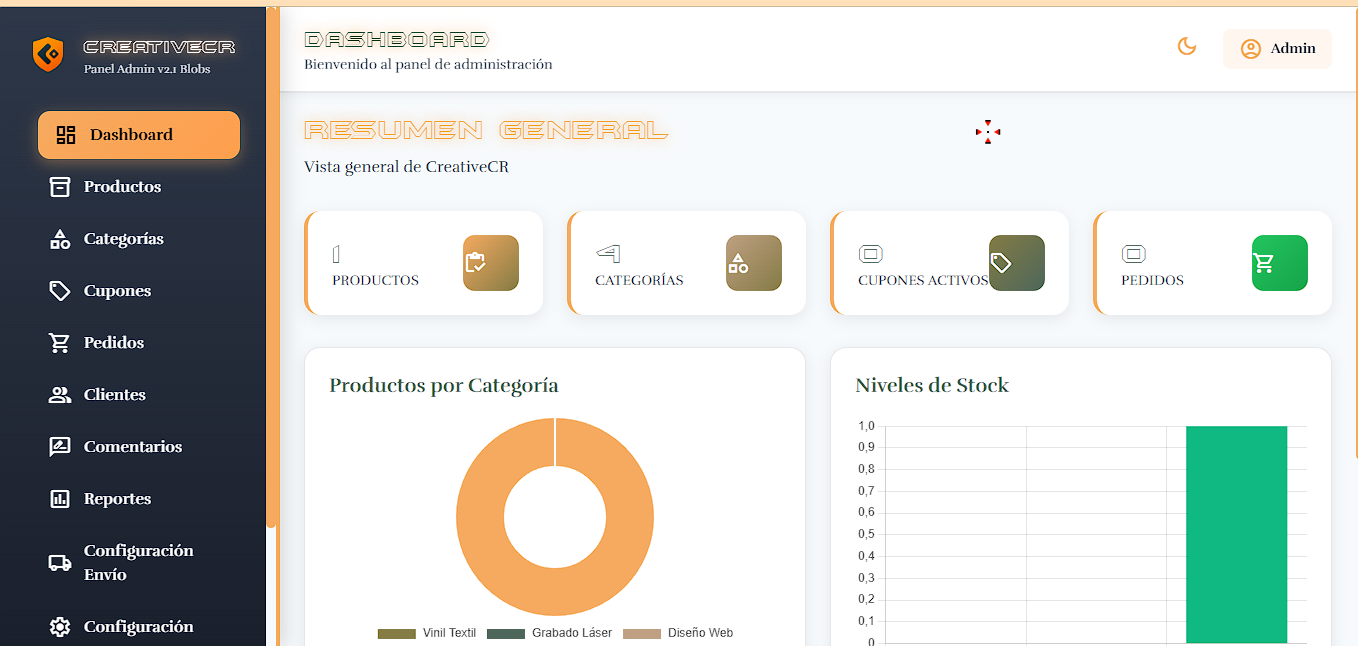Image resolution: width=1358 pixels, height=646 pixels.
Task: Click the Categorías shapes icon in sidebar
Action: click(x=60, y=239)
